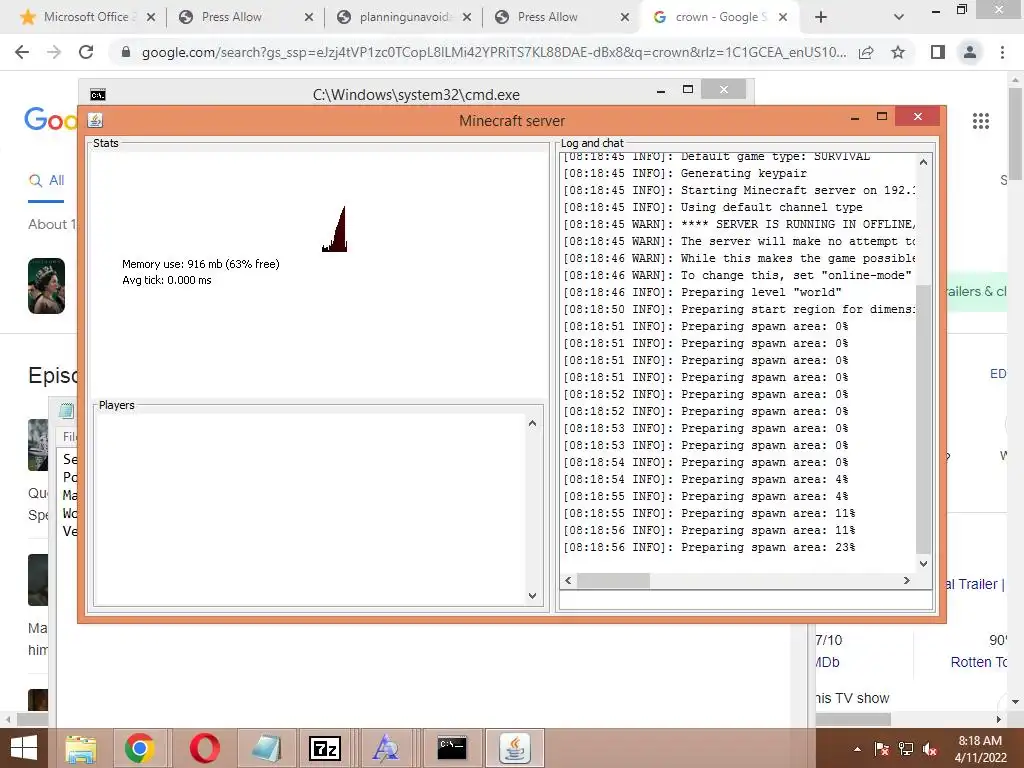Share this page from the address bar
Screen dimensions: 1024x768
(x=866, y=52)
